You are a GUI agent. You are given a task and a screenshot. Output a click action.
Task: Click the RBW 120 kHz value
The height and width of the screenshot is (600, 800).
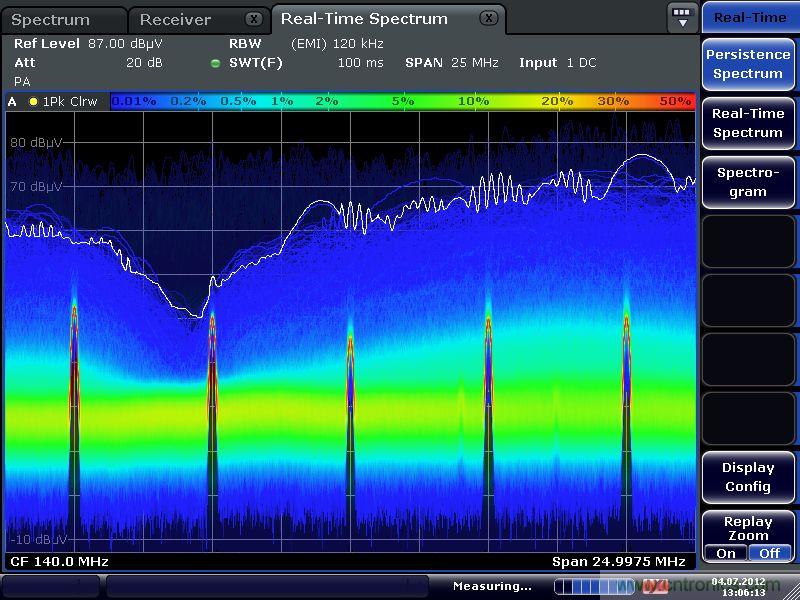pos(337,44)
